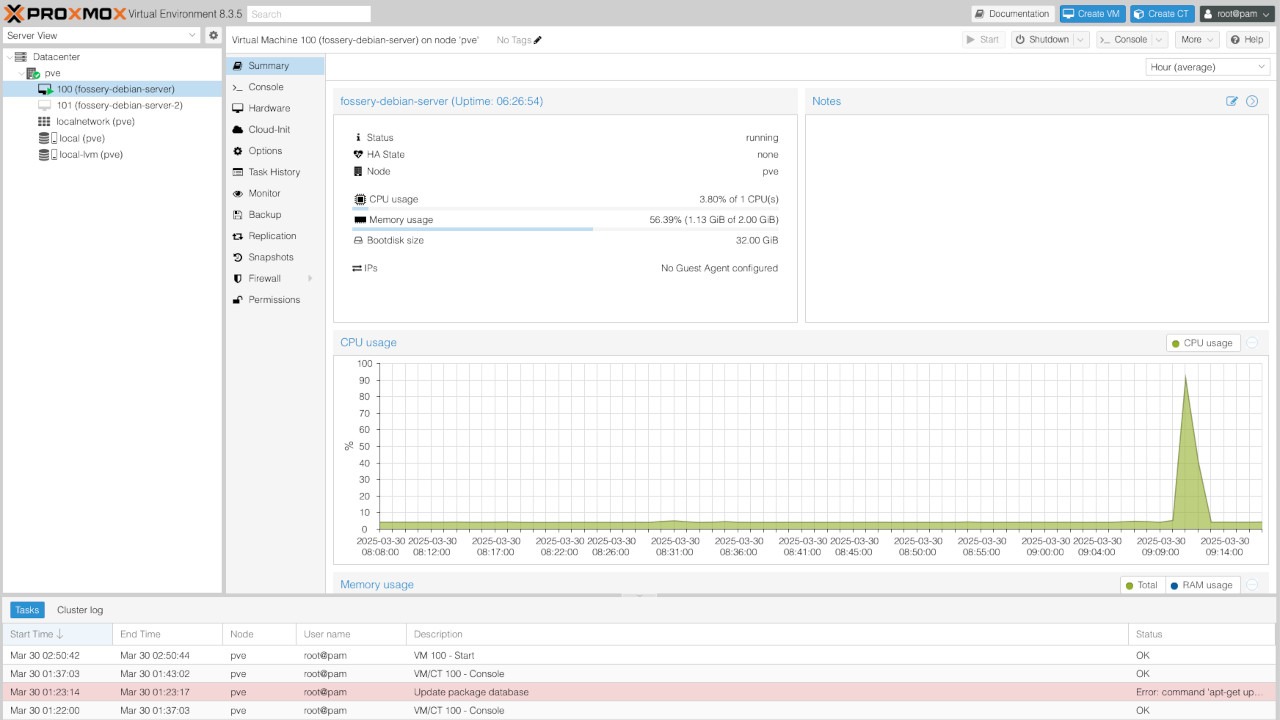Toggle the CPU usage legend entry

click(x=1203, y=343)
